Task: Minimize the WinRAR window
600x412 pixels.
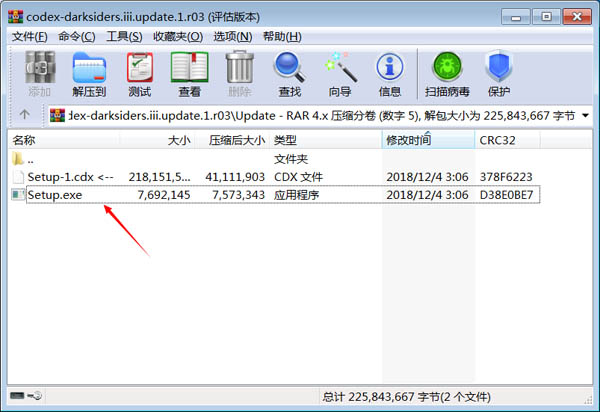Action: point(516,18)
